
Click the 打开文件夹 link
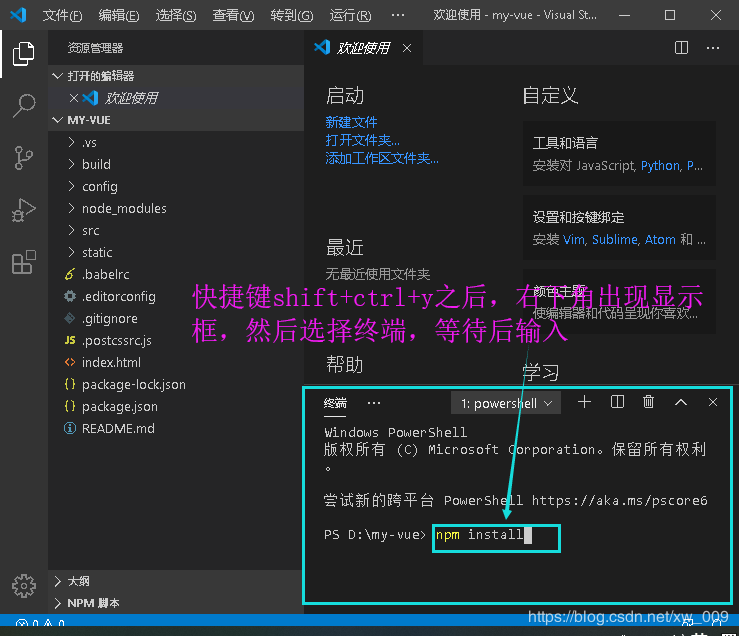(x=362, y=140)
